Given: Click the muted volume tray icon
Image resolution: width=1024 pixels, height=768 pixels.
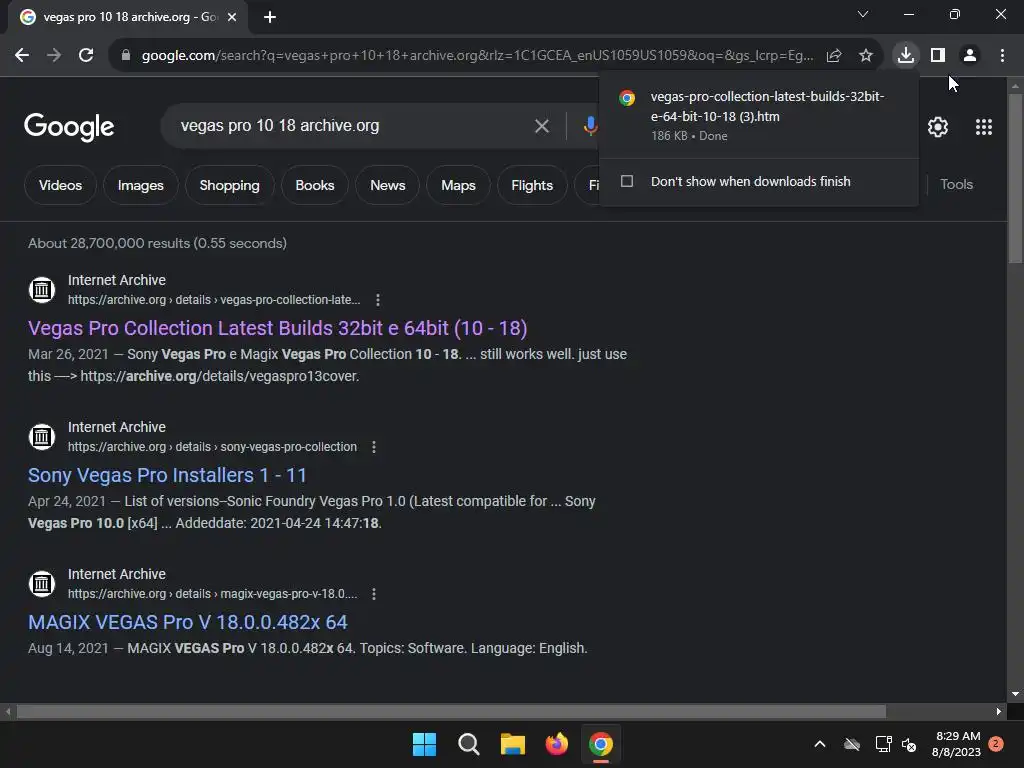Looking at the screenshot, I should pyautogui.click(x=908, y=744).
